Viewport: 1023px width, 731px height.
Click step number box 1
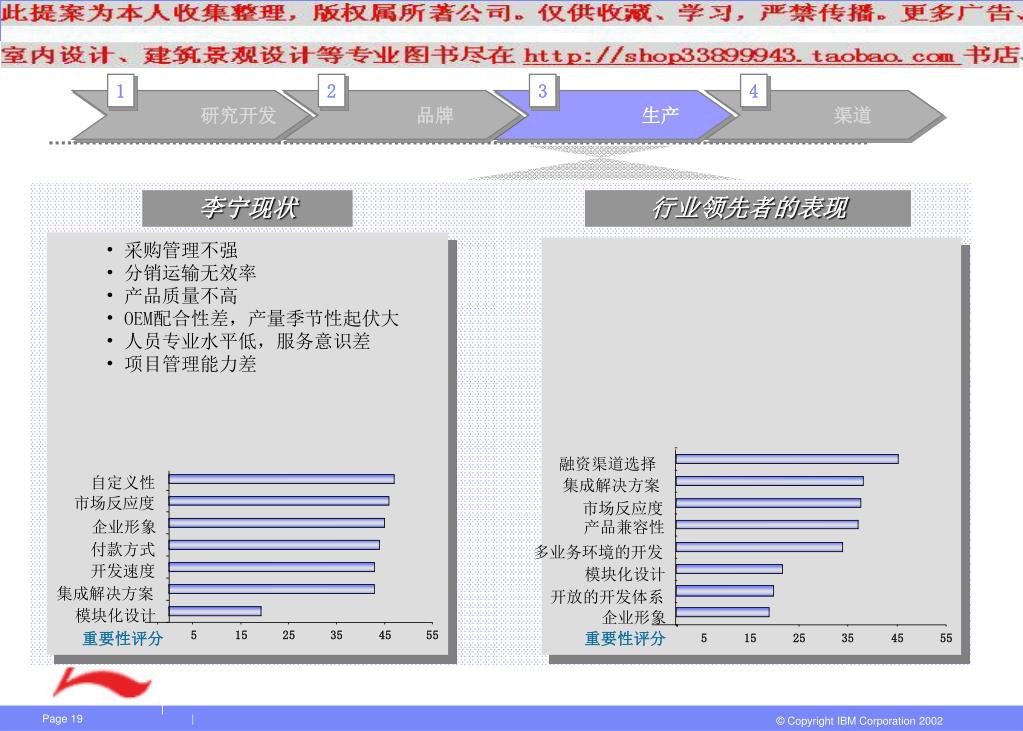120,91
